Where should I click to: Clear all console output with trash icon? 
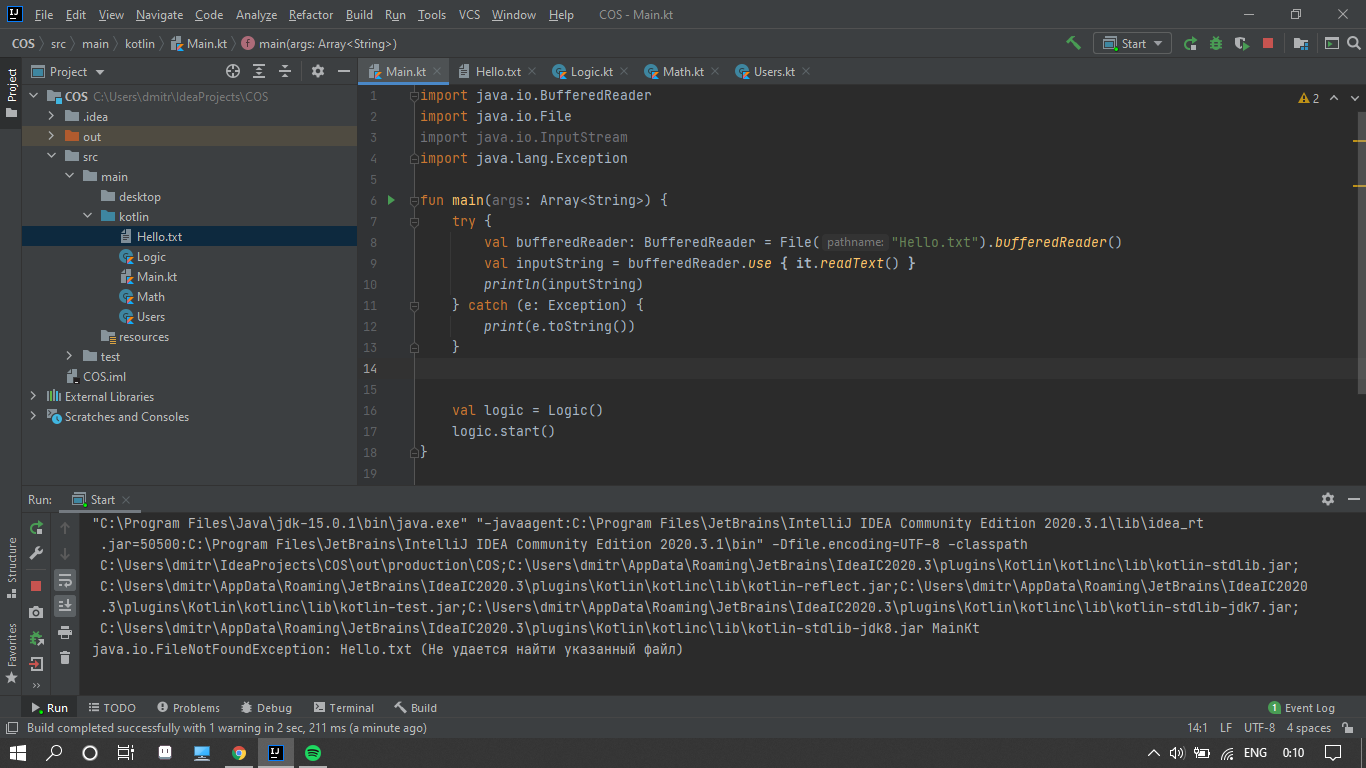(65, 657)
